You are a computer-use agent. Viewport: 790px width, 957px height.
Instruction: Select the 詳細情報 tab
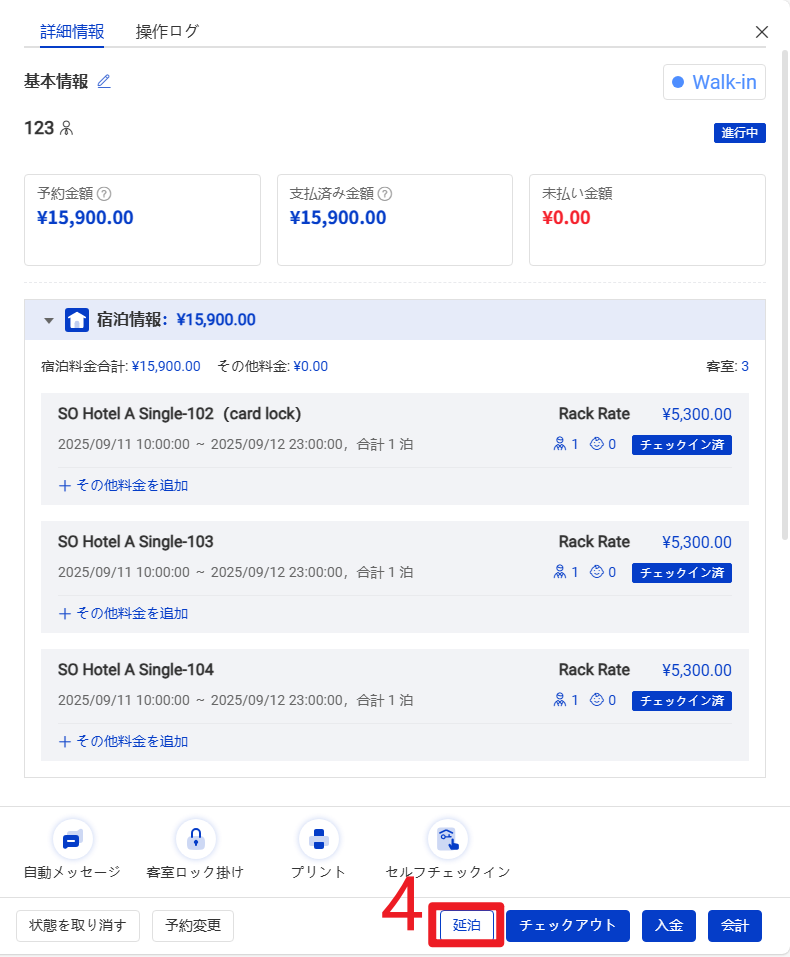click(x=72, y=31)
